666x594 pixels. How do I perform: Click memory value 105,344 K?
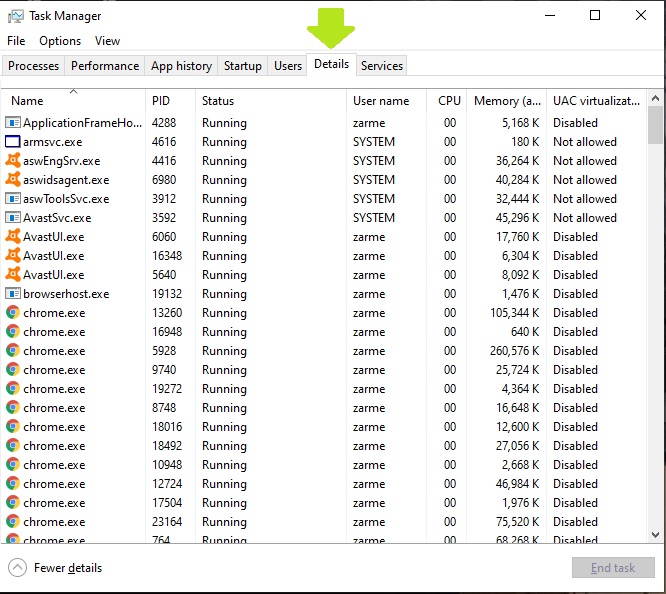514,313
